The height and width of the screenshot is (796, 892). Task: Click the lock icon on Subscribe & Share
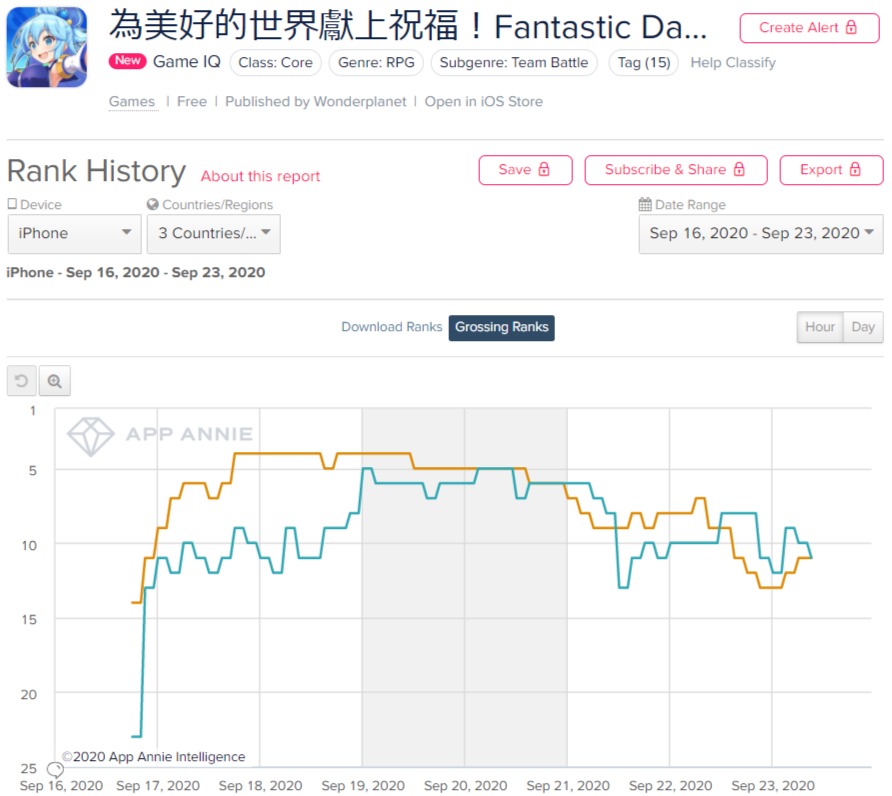(x=739, y=169)
